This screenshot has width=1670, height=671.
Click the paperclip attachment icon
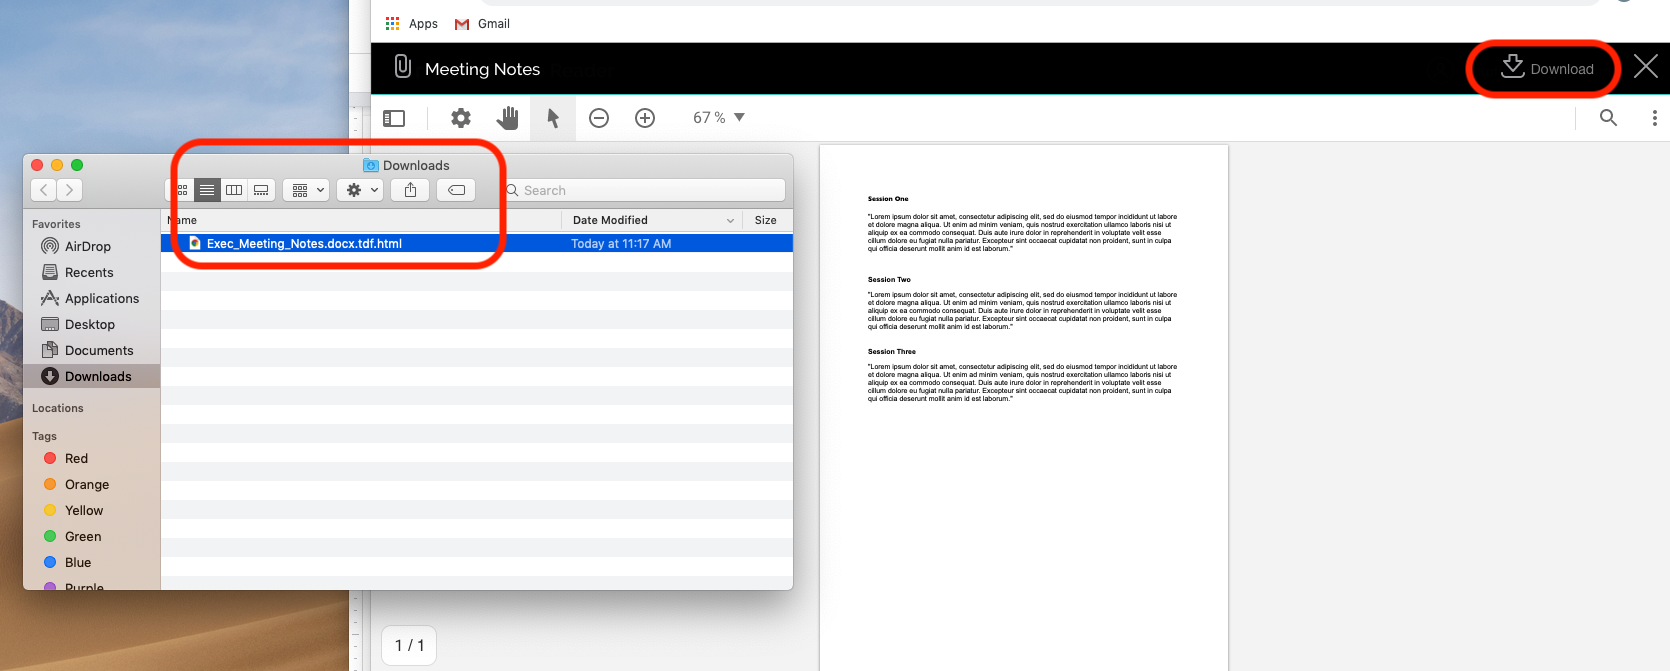tap(402, 67)
